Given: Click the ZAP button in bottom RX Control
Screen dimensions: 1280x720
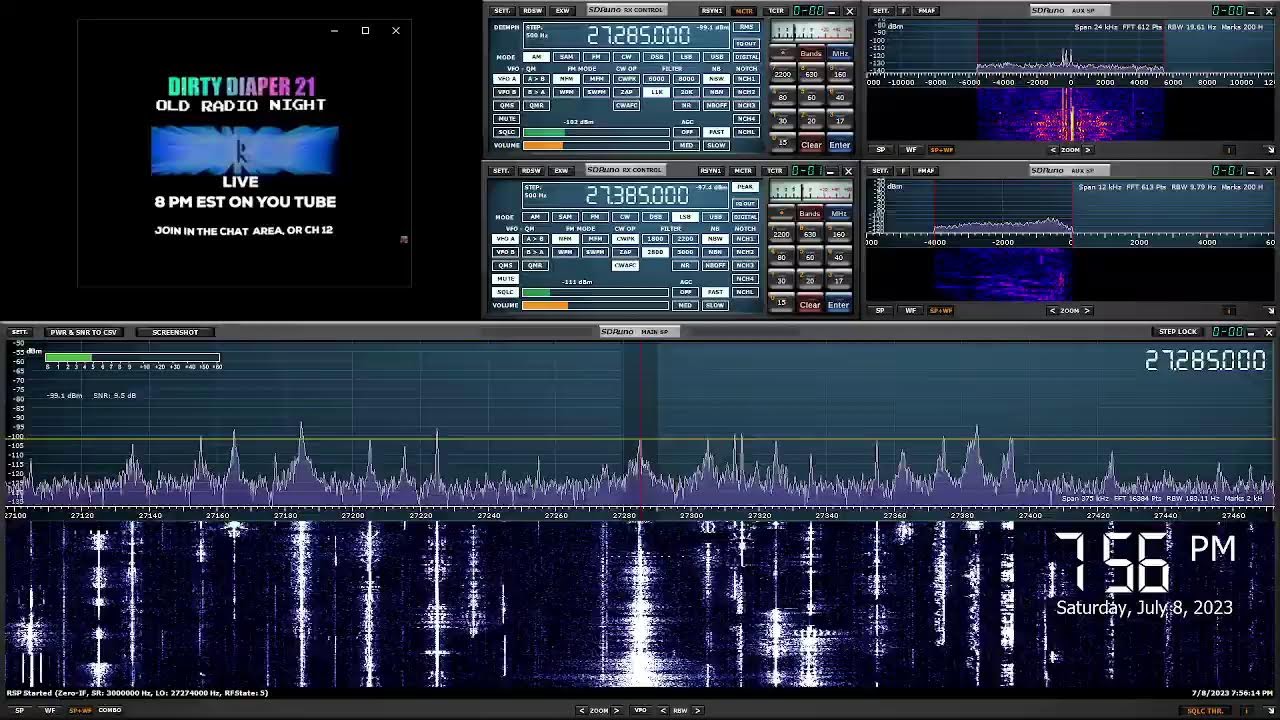Looking at the screenshot, I should pos(625,252).
